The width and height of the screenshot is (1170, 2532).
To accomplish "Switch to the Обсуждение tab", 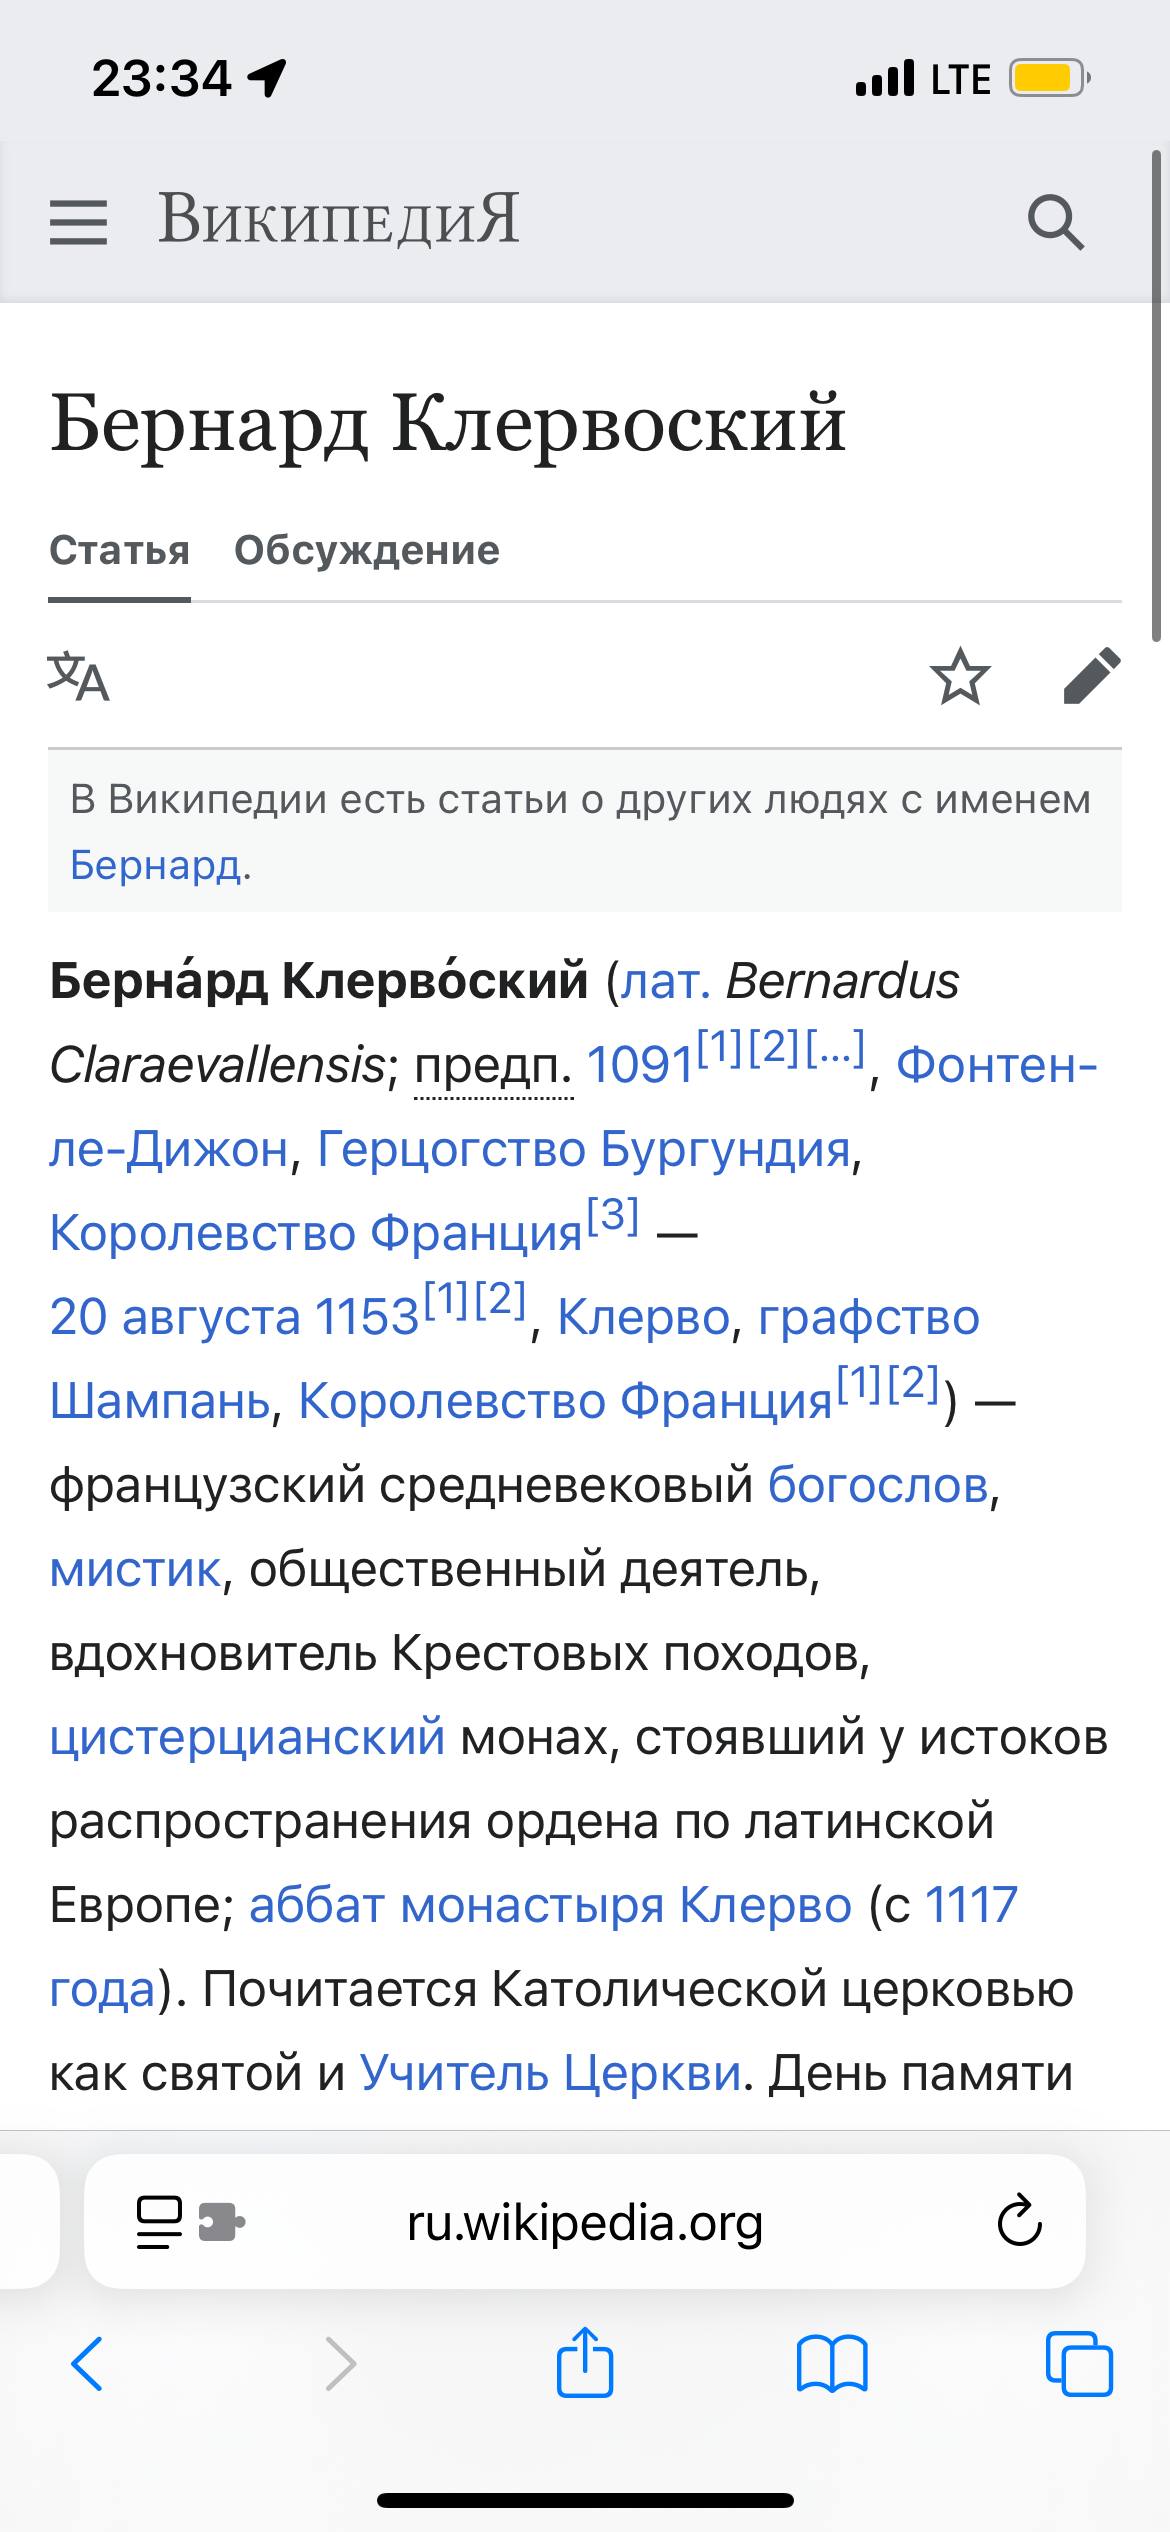I will [x=367, y=551].
